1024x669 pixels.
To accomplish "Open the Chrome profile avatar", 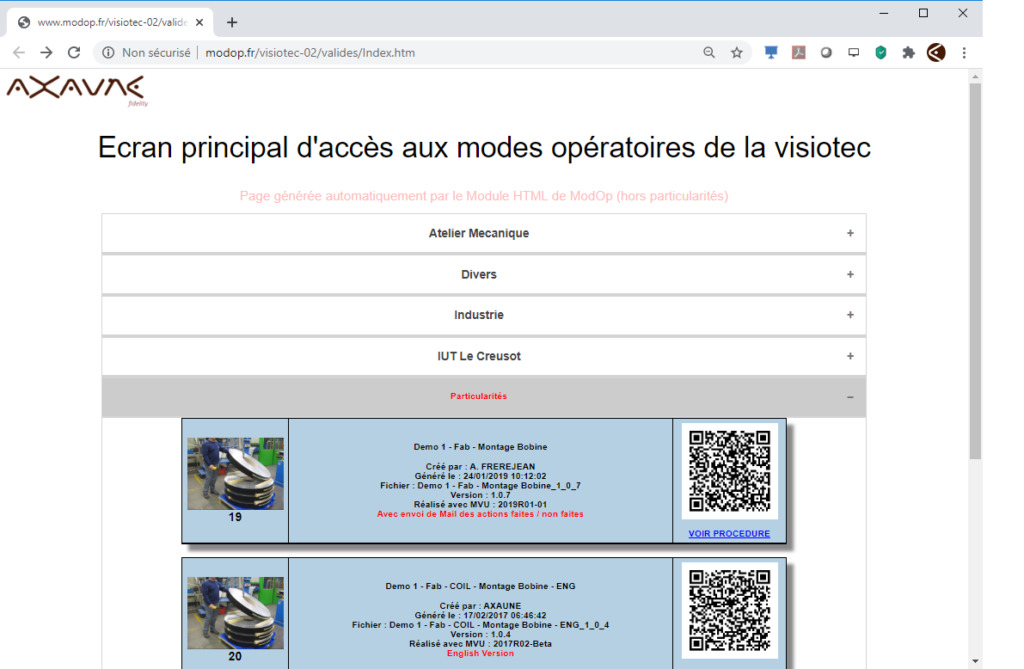I will pos(936,53).
